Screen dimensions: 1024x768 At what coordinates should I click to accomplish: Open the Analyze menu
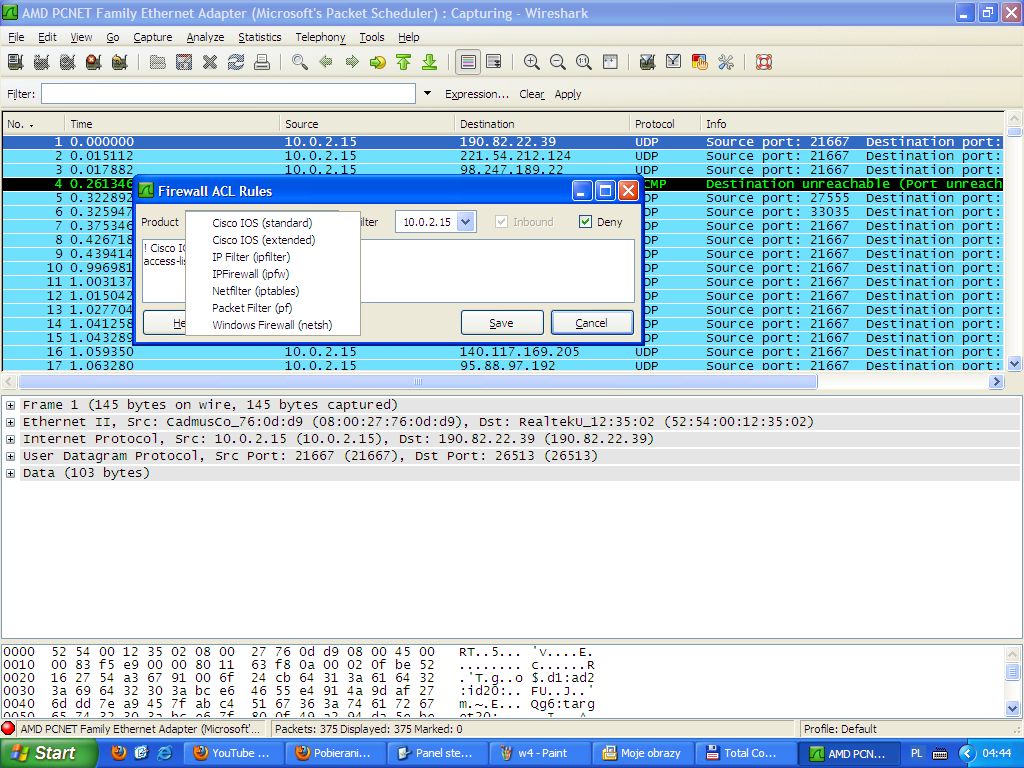click(205, 37)
